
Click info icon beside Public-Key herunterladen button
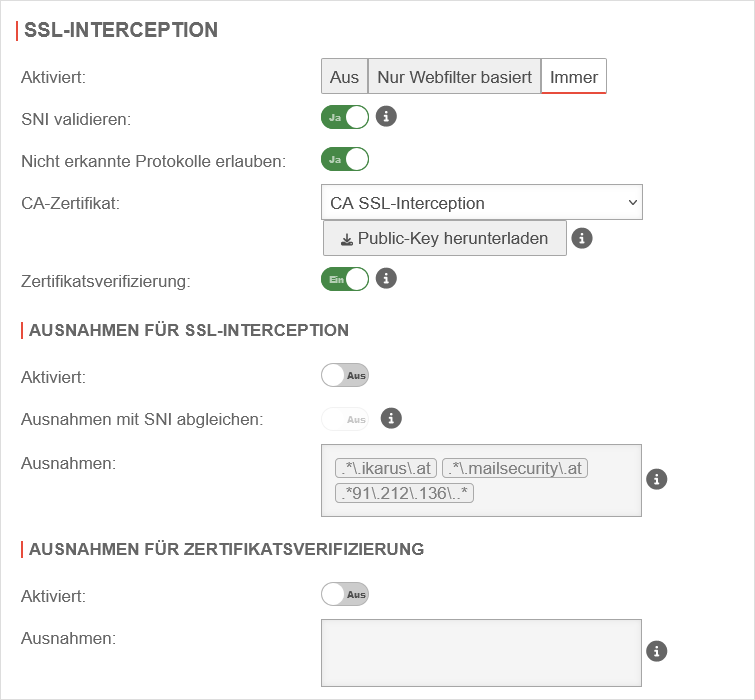582,238
